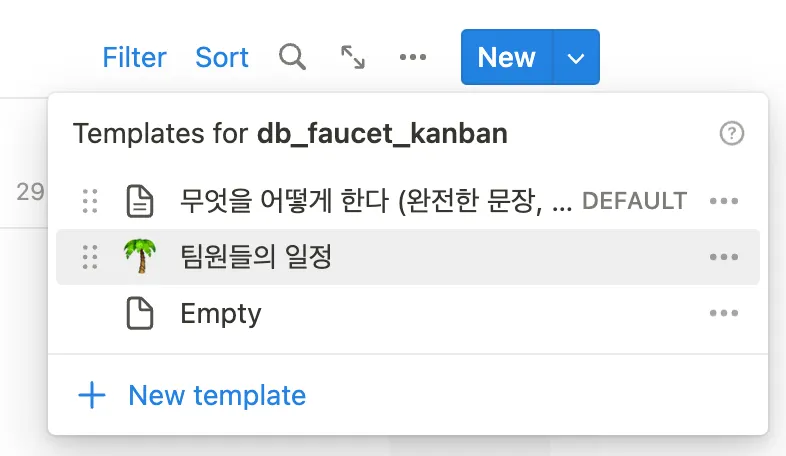The height and width of the screenshot is (456, 786).
Task: Open options menu for 팀원들의 일정 template
Action: click(x=723, y=257)
